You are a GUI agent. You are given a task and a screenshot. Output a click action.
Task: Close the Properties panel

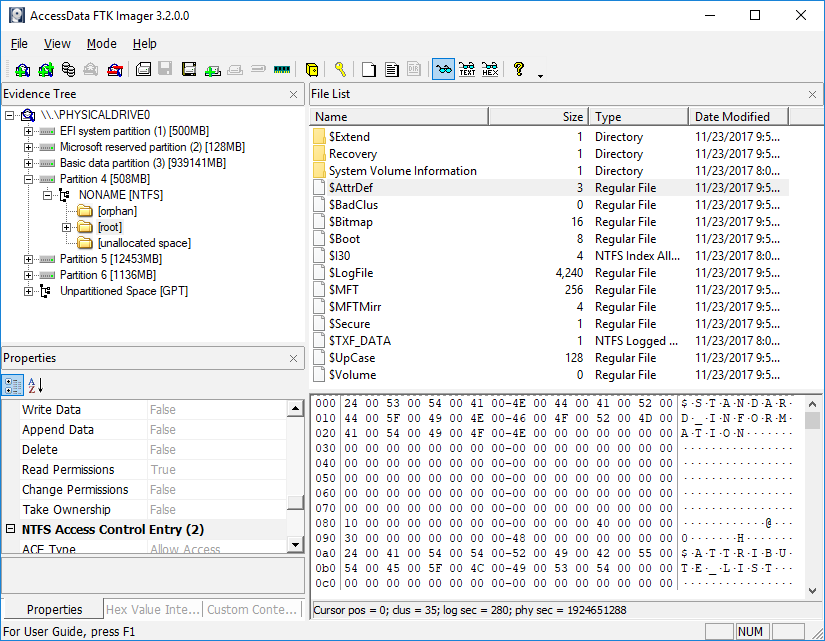pyautogui.click(x=294, y=359)
